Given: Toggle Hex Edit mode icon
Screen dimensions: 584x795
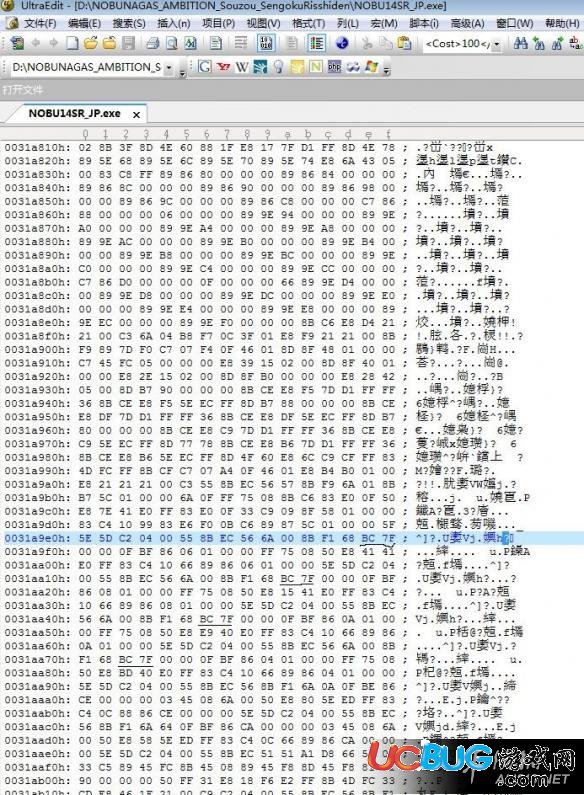Looking at the screenshot, I should [266, 44].
